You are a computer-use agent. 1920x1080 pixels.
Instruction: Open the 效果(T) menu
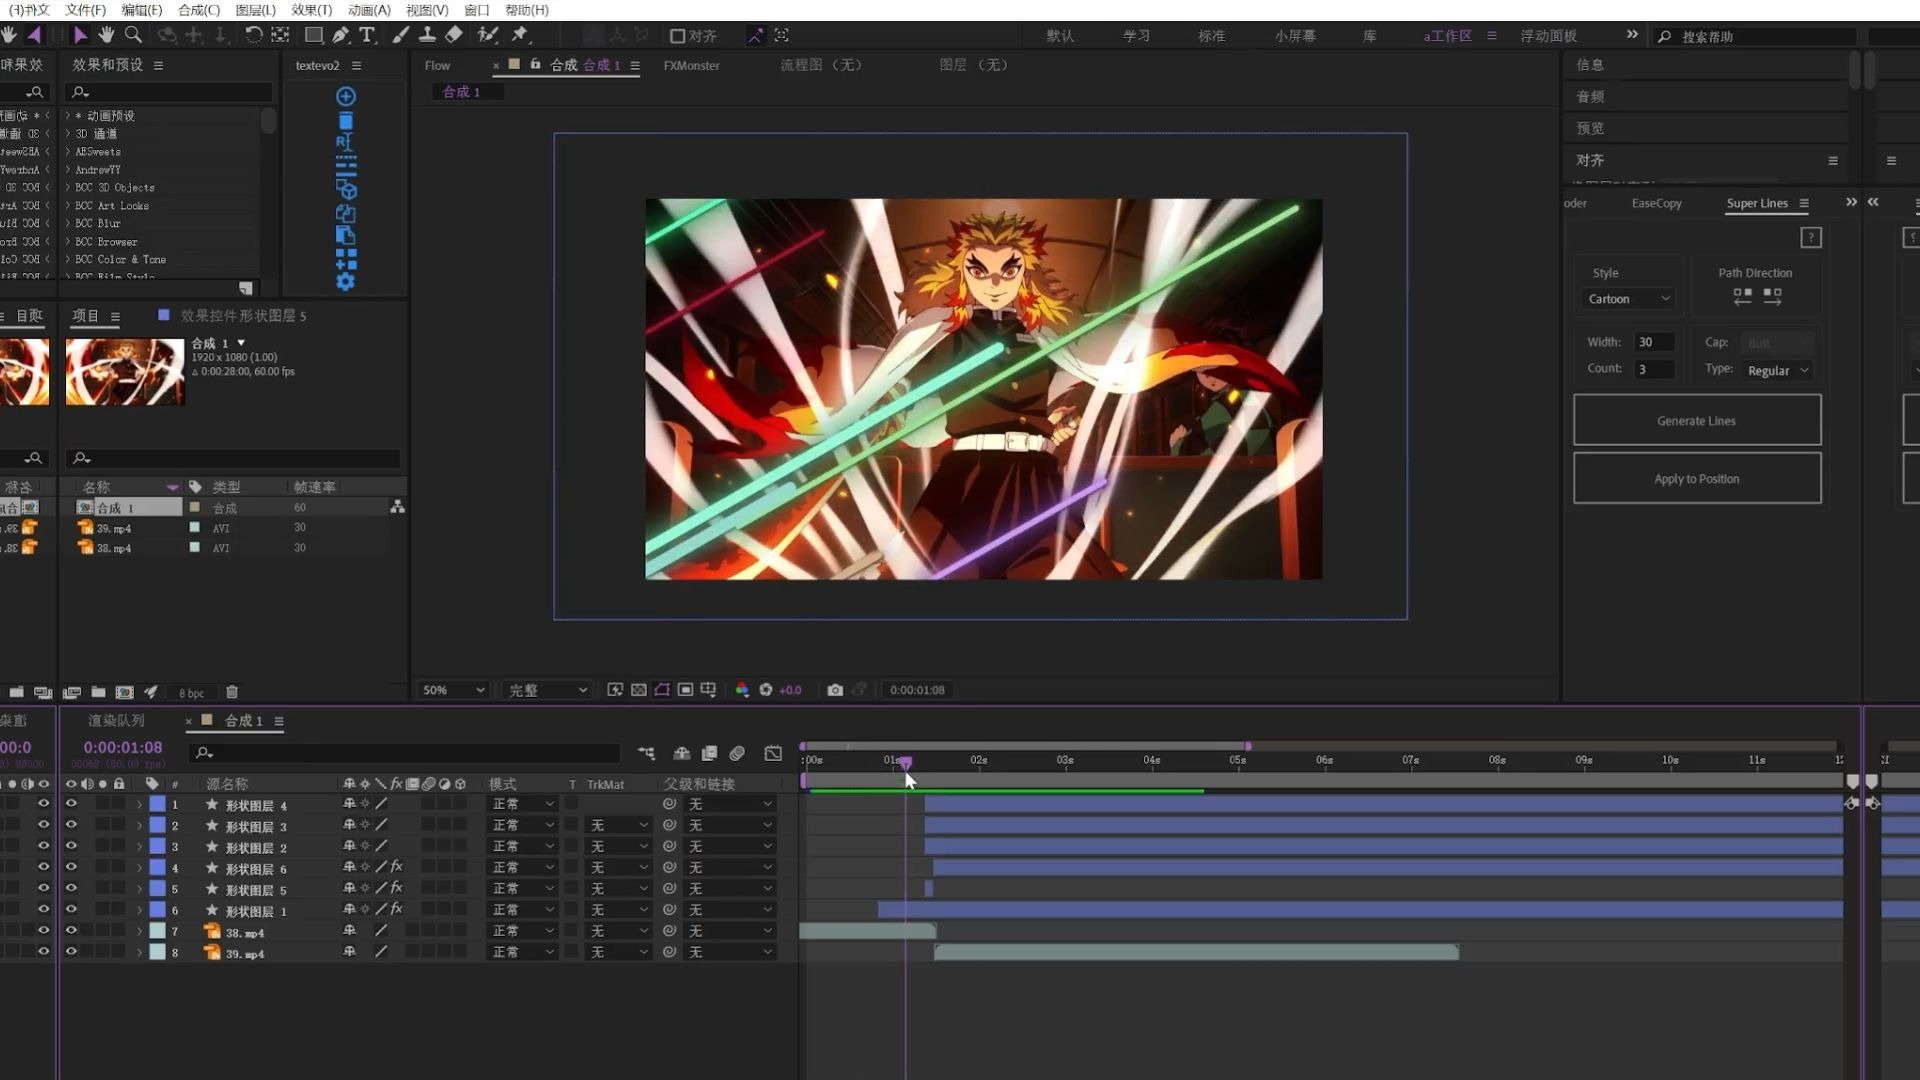(x=311, y=10)
